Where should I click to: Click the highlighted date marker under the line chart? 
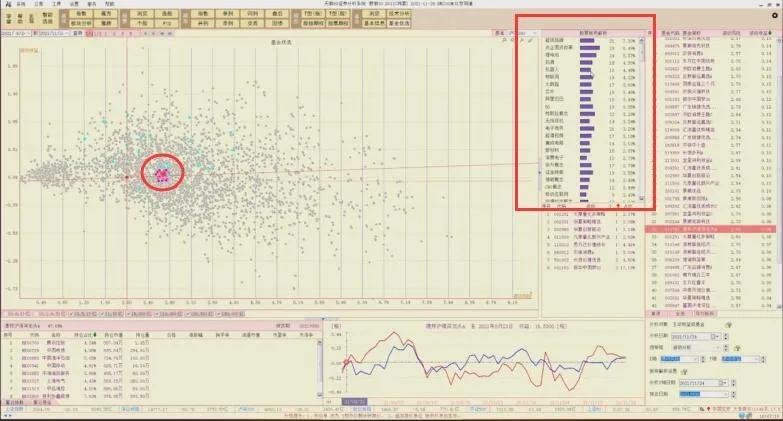pyautogui.click(x=354, y=402)
